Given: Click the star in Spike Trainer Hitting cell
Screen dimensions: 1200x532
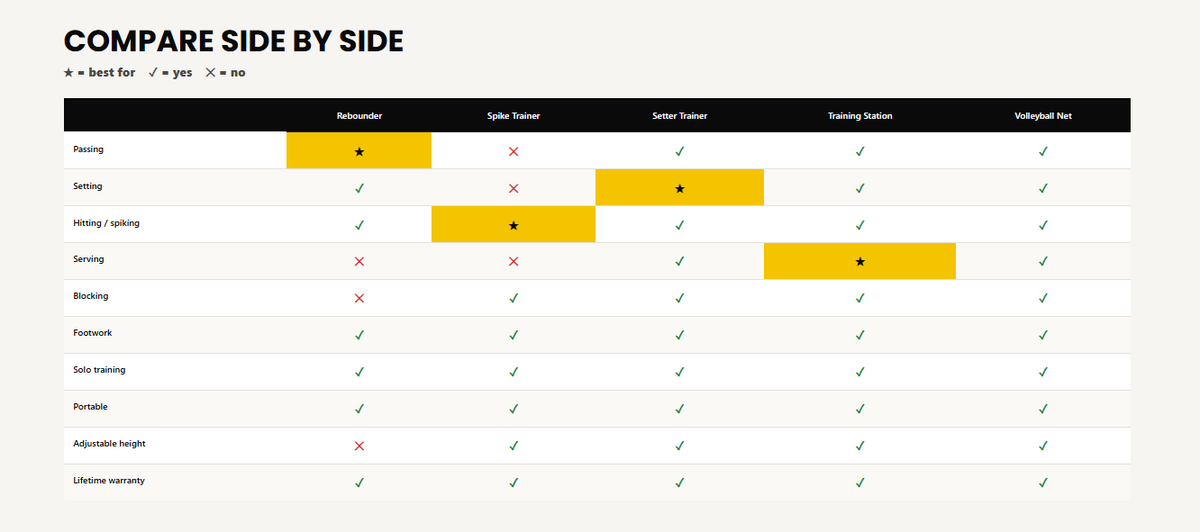Looking at the screenshot, I should click(513, 225).
